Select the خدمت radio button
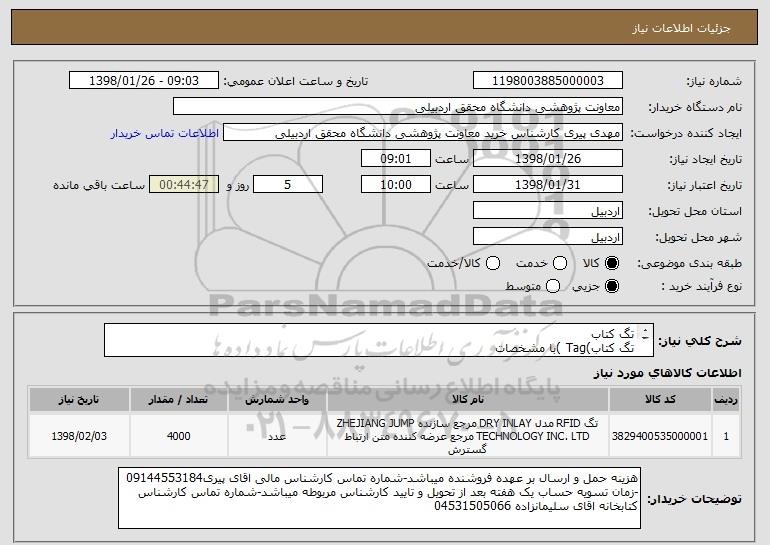This screenshot has width=770, height=545. 560,263
